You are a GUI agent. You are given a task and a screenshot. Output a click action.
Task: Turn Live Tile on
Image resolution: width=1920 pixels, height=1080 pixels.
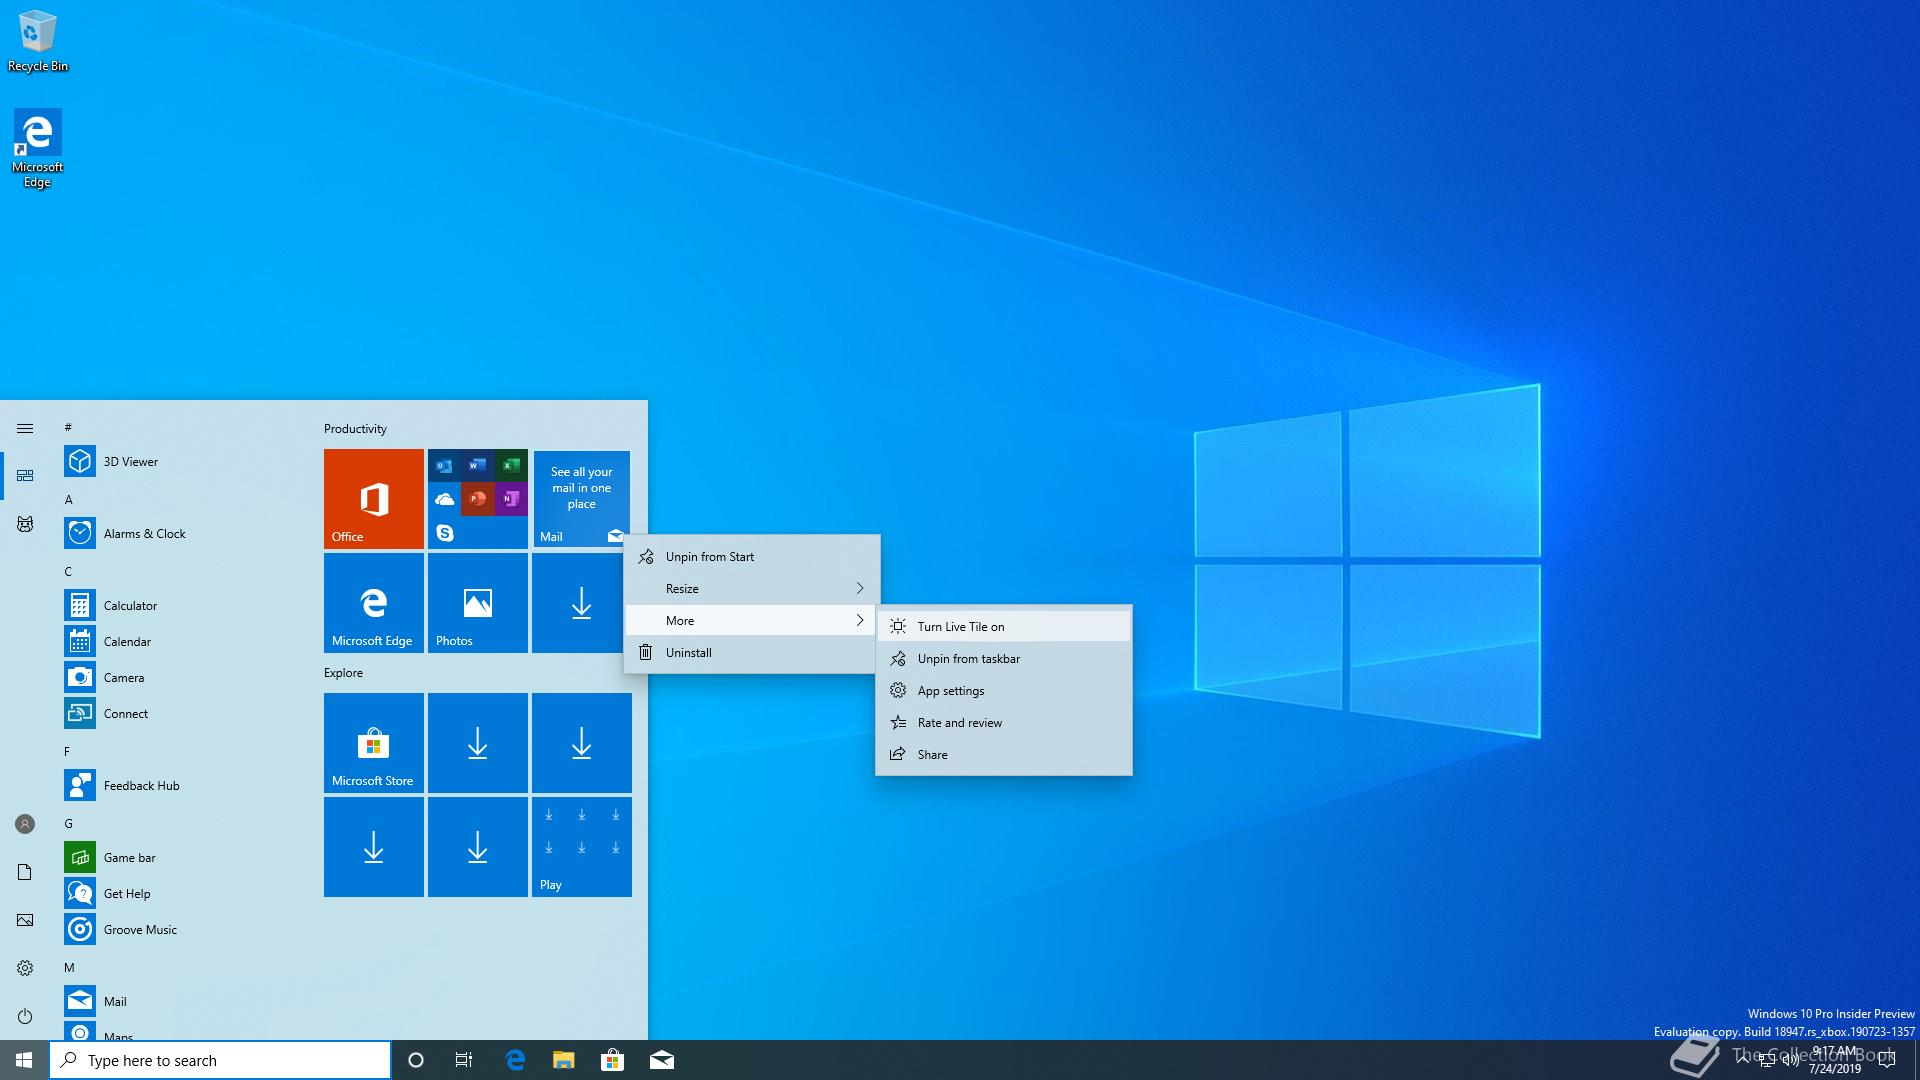pyautogui.click(x=1004, y=627)
